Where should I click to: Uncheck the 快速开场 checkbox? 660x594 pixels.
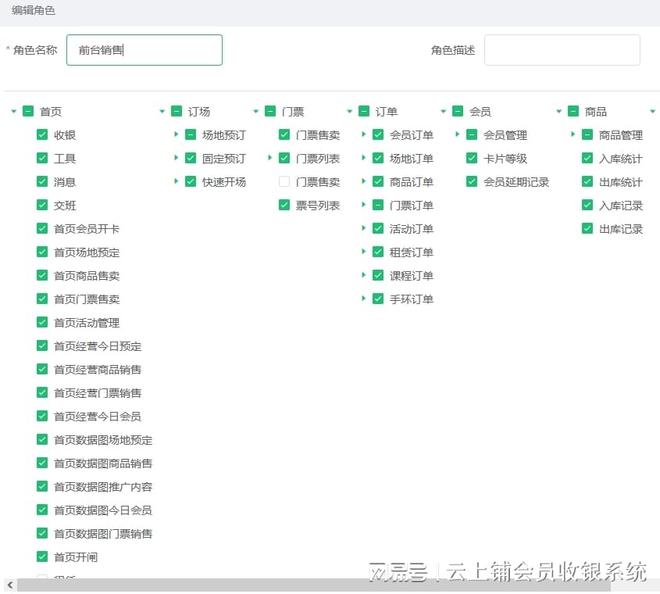coord(191,181)
